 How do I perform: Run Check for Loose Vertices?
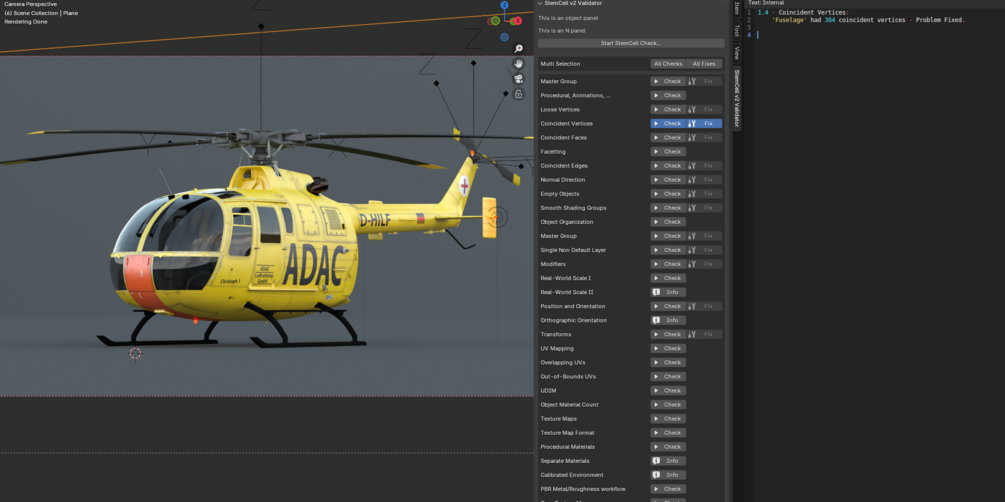(x=668, y=110)
